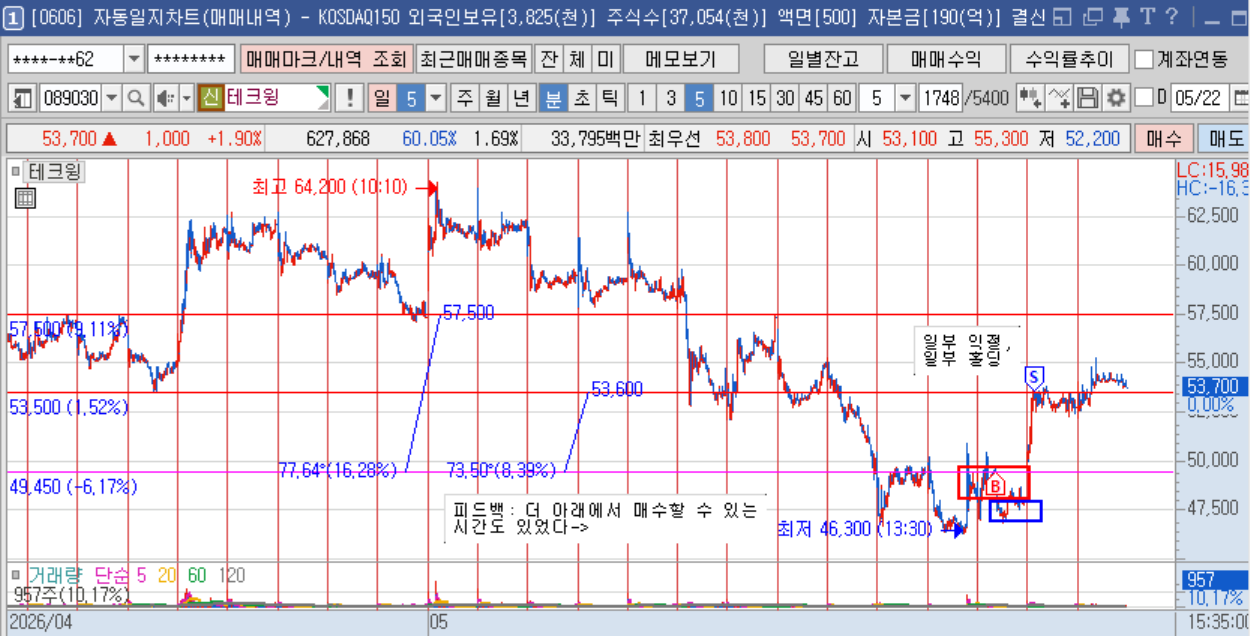Click the detach window icon in title bar
The height and width of the screenshot is (636, 1250).
pyautogui.click(x=1093, y=16)
